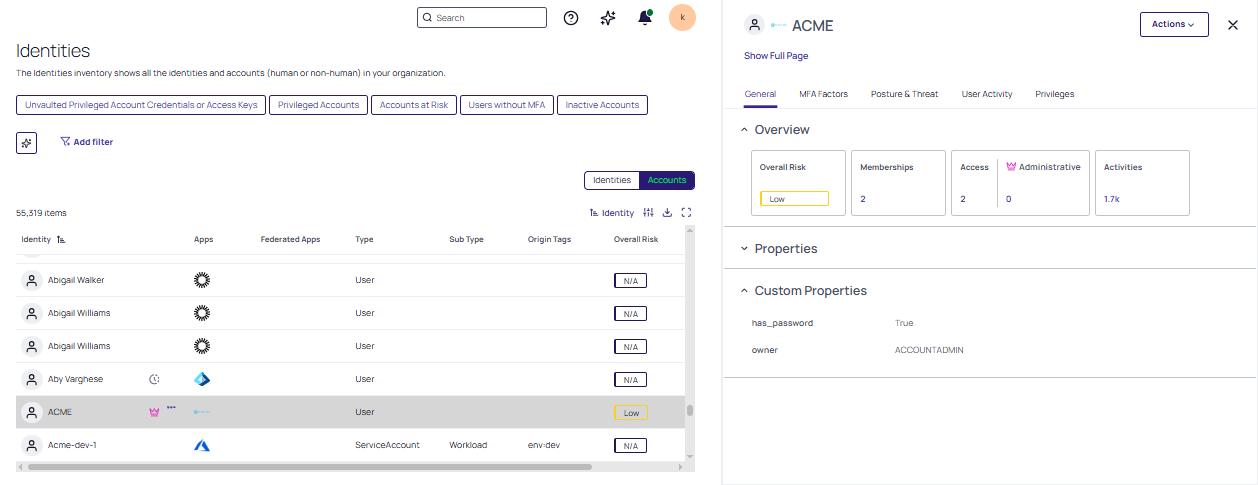Open the column settings sliders icon
This screenshot has height=485, width=1258.
point(648,212)
